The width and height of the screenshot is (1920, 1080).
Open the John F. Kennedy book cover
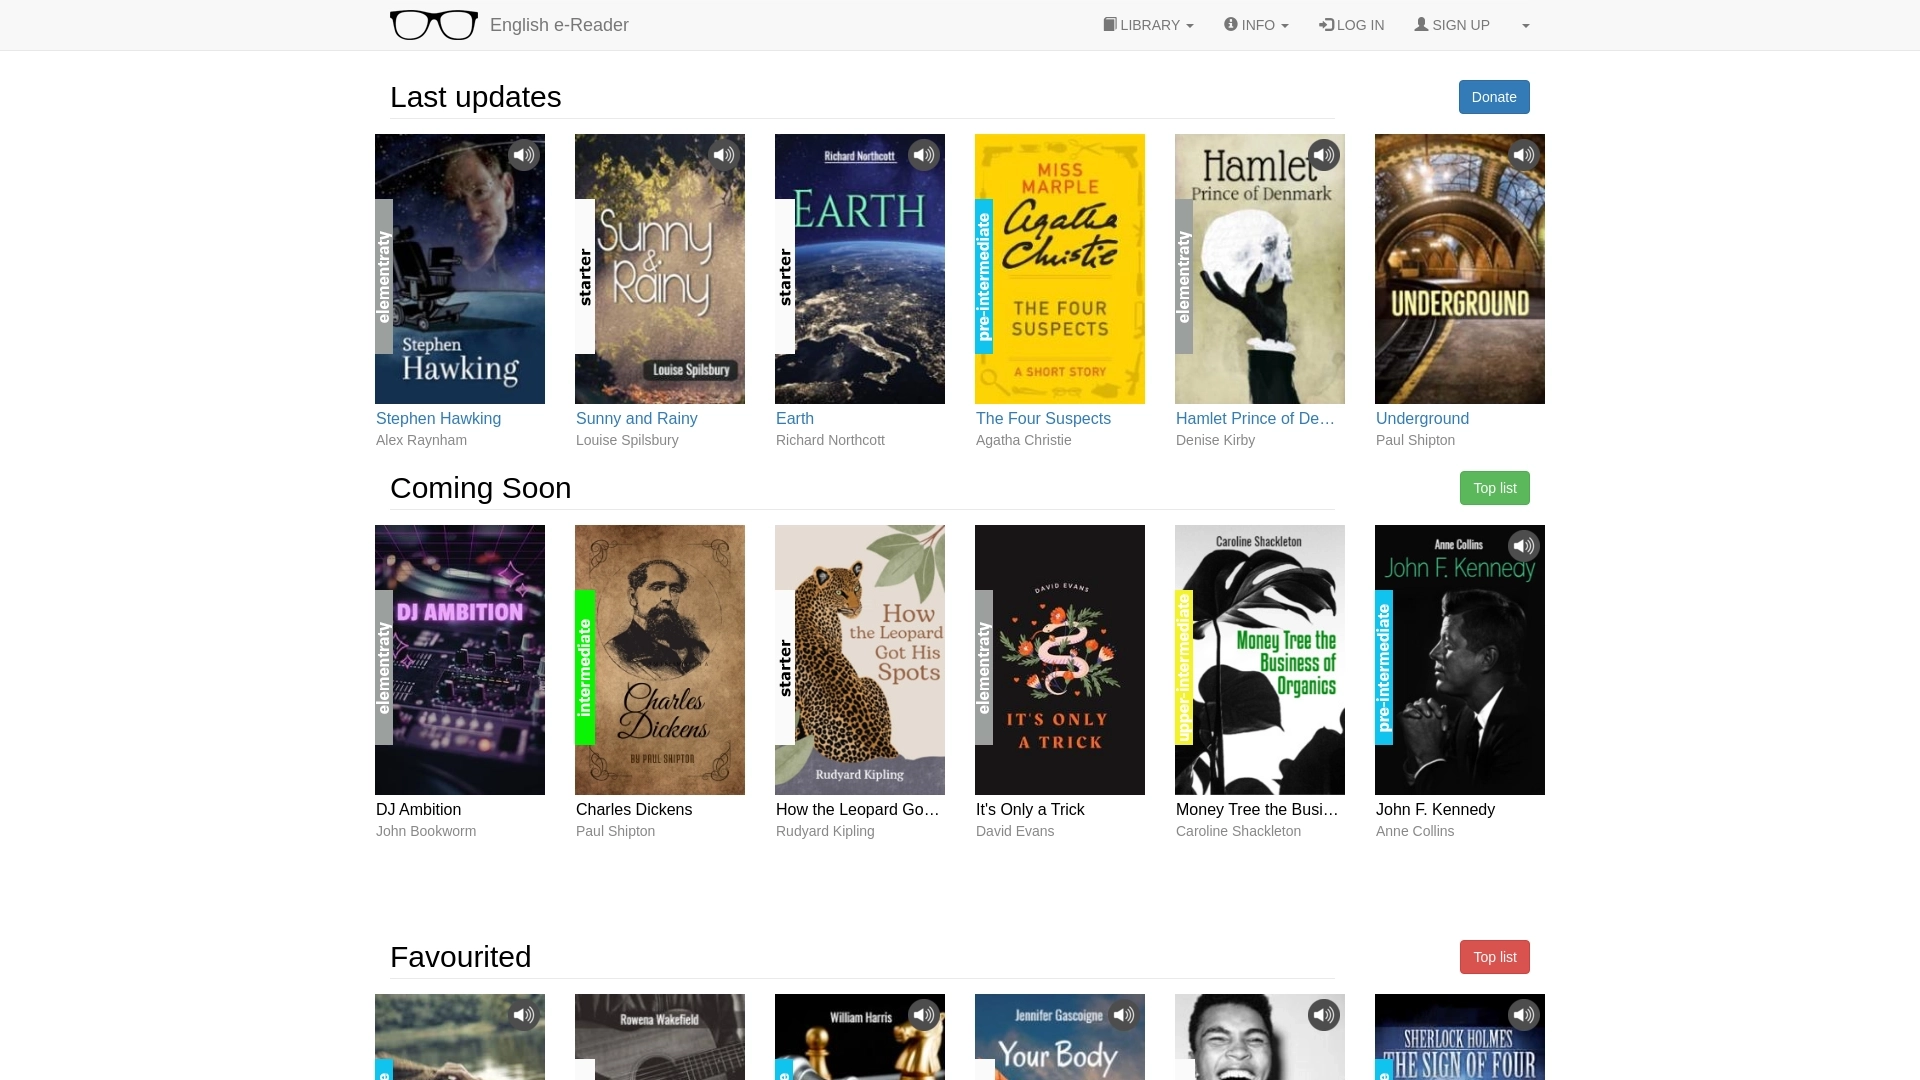point(1460,660)
